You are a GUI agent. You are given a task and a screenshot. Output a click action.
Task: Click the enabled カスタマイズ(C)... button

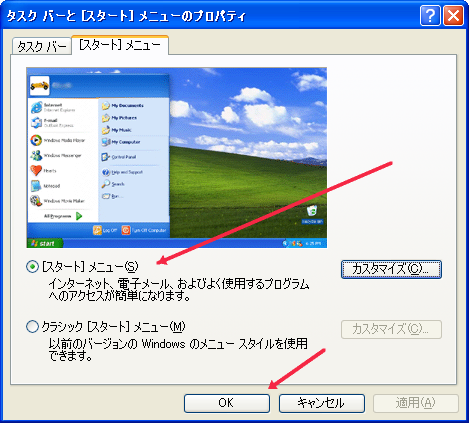pyautogui.click(x=391, y=269)
